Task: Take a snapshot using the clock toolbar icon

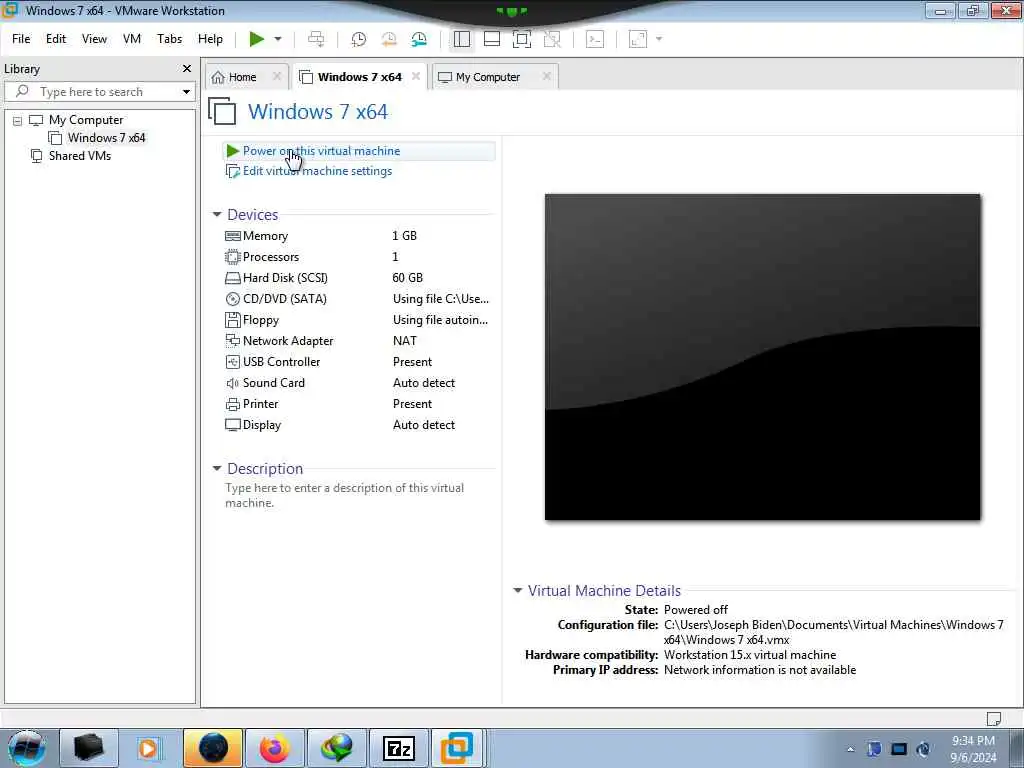Action: click(x=359, y=39)
